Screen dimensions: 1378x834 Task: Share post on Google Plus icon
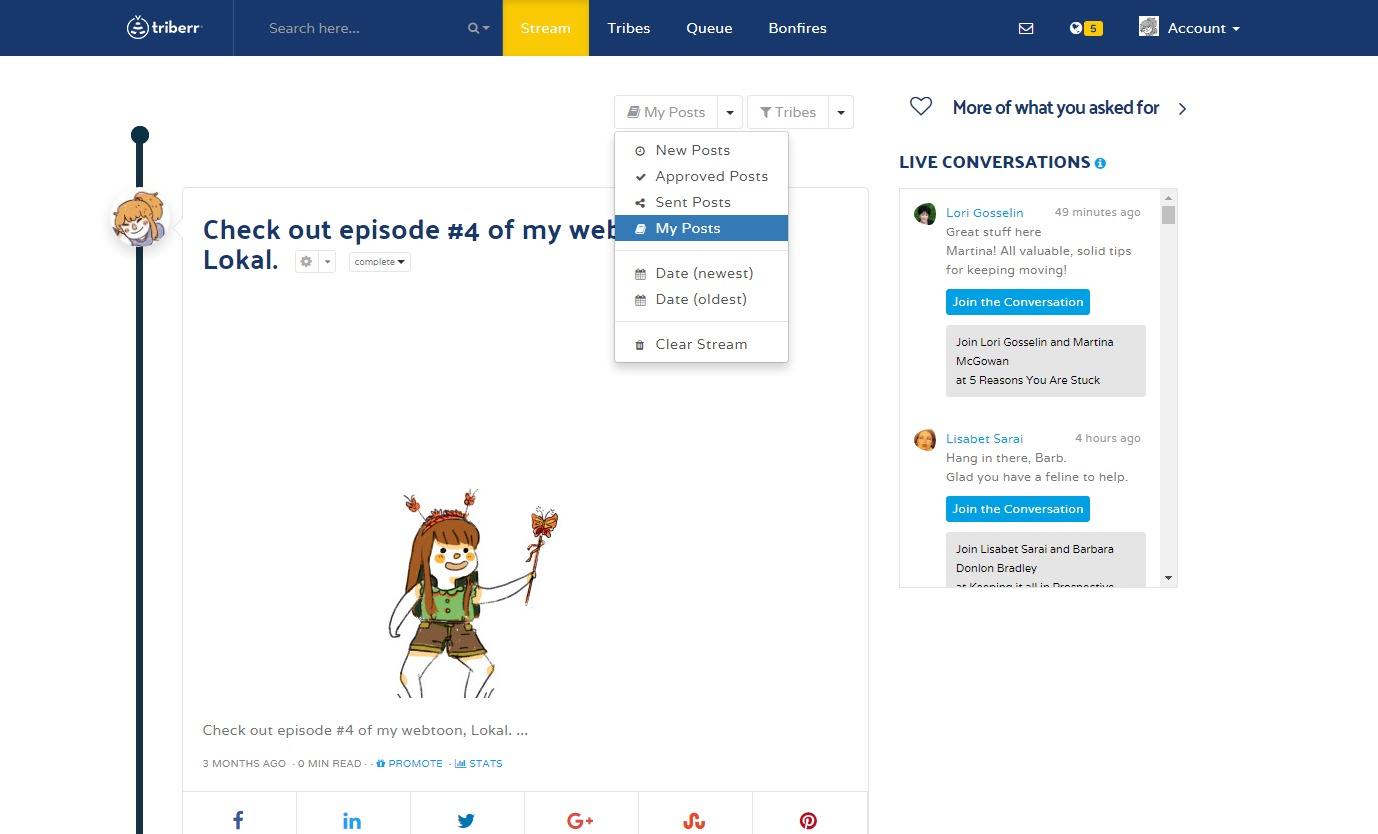[580, 820]
